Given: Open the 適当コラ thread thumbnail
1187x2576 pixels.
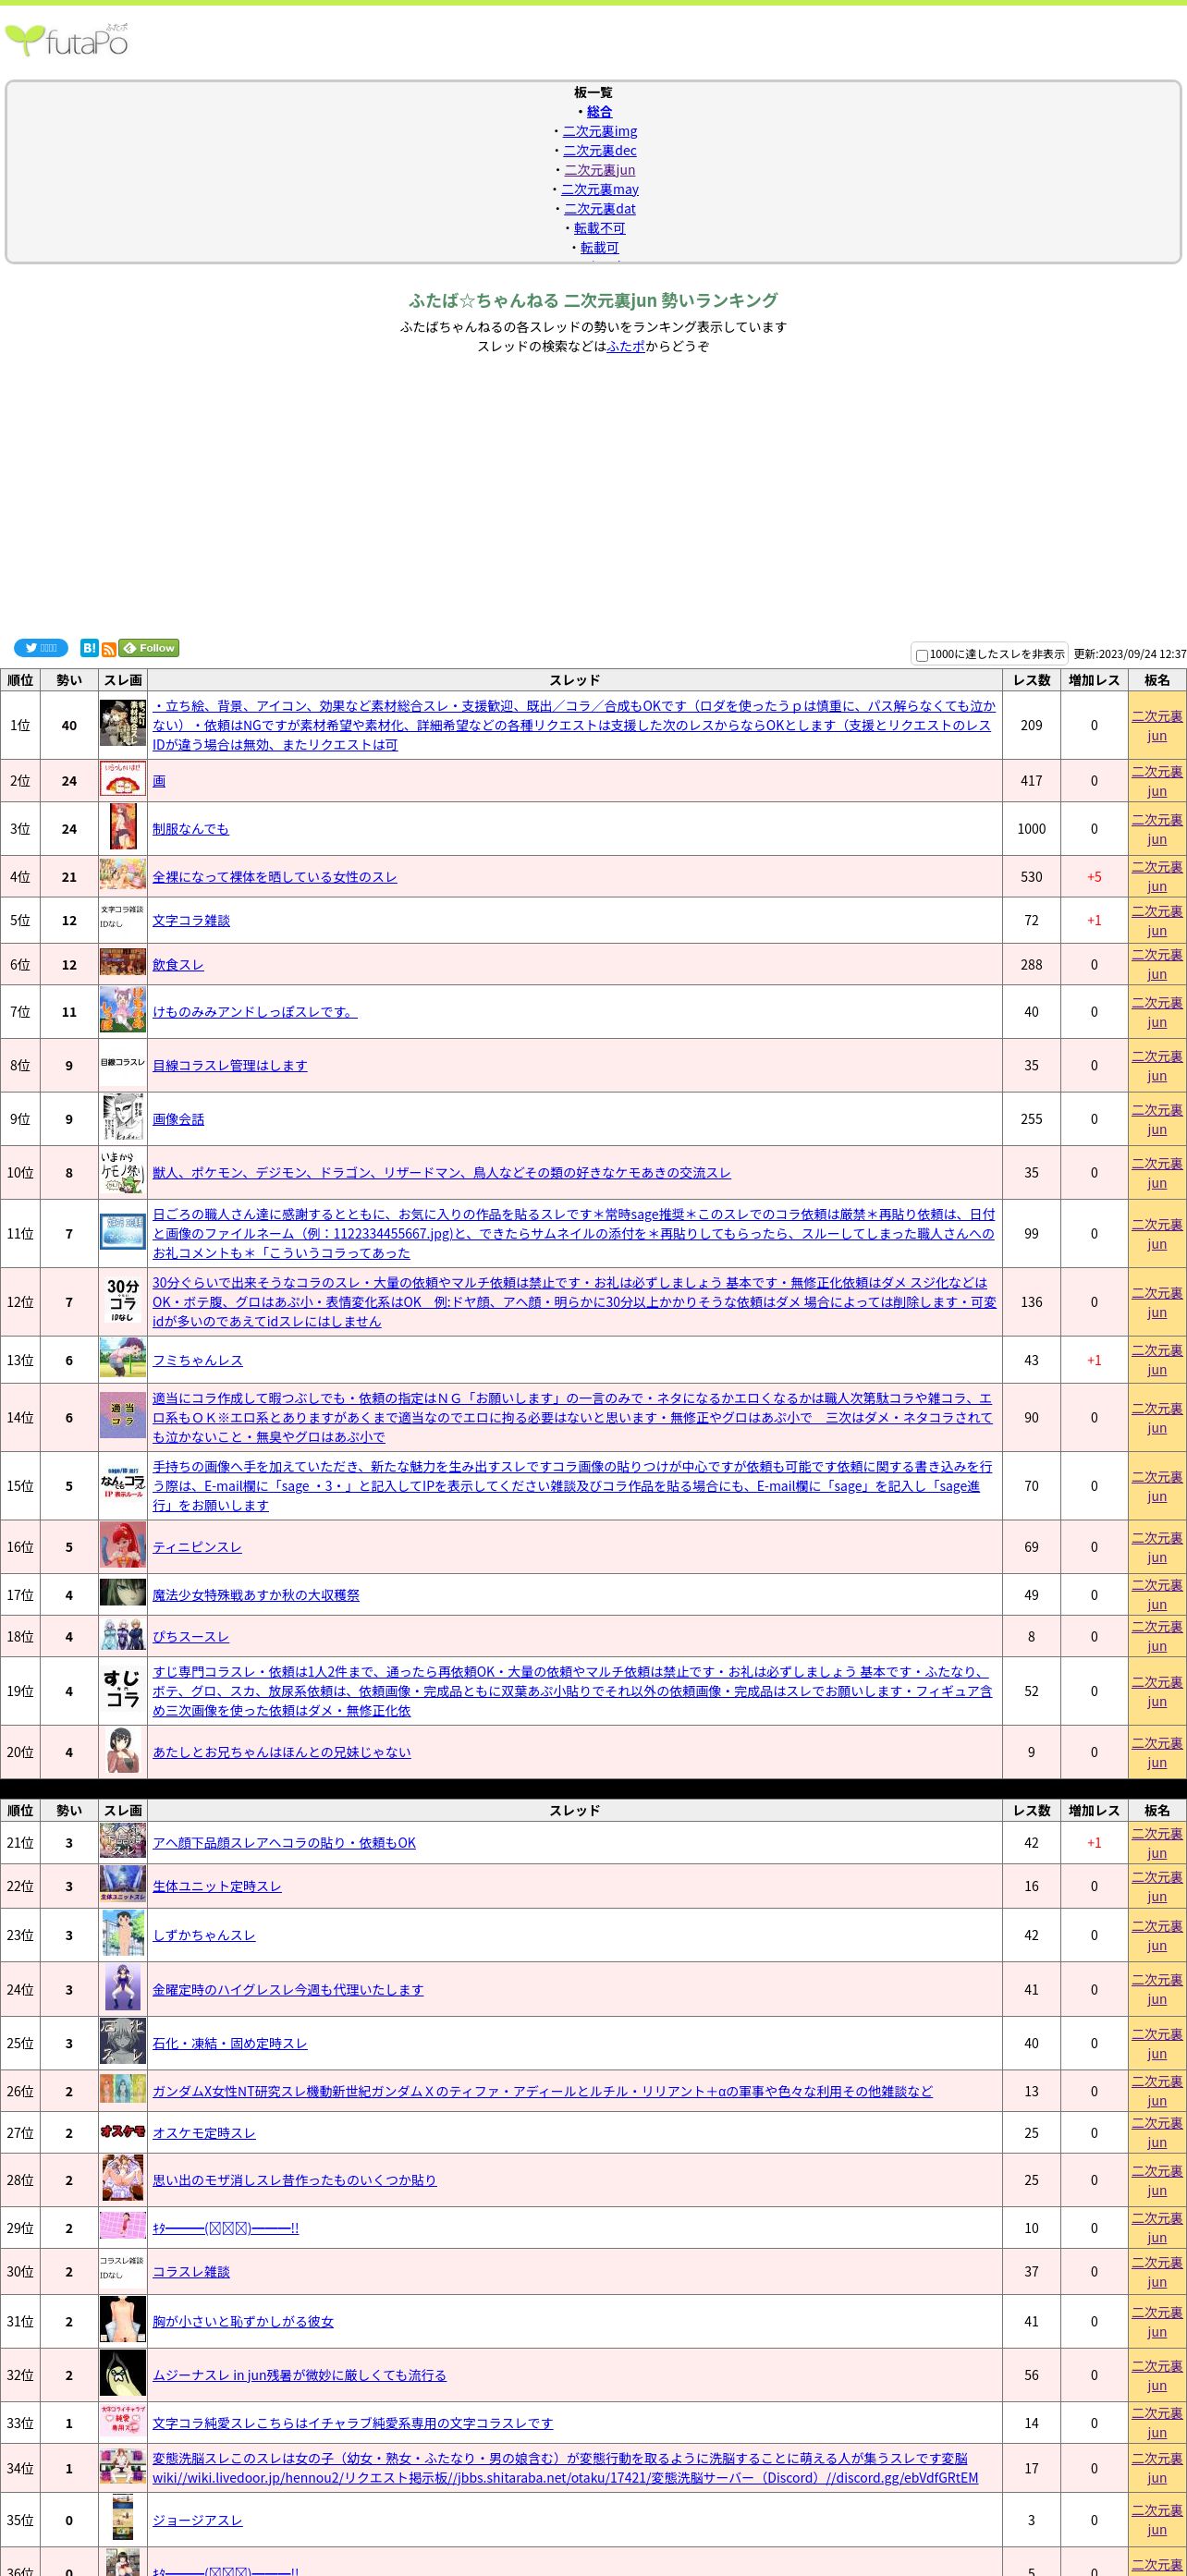Looking at the screenshot, I should coord(123,1416).
